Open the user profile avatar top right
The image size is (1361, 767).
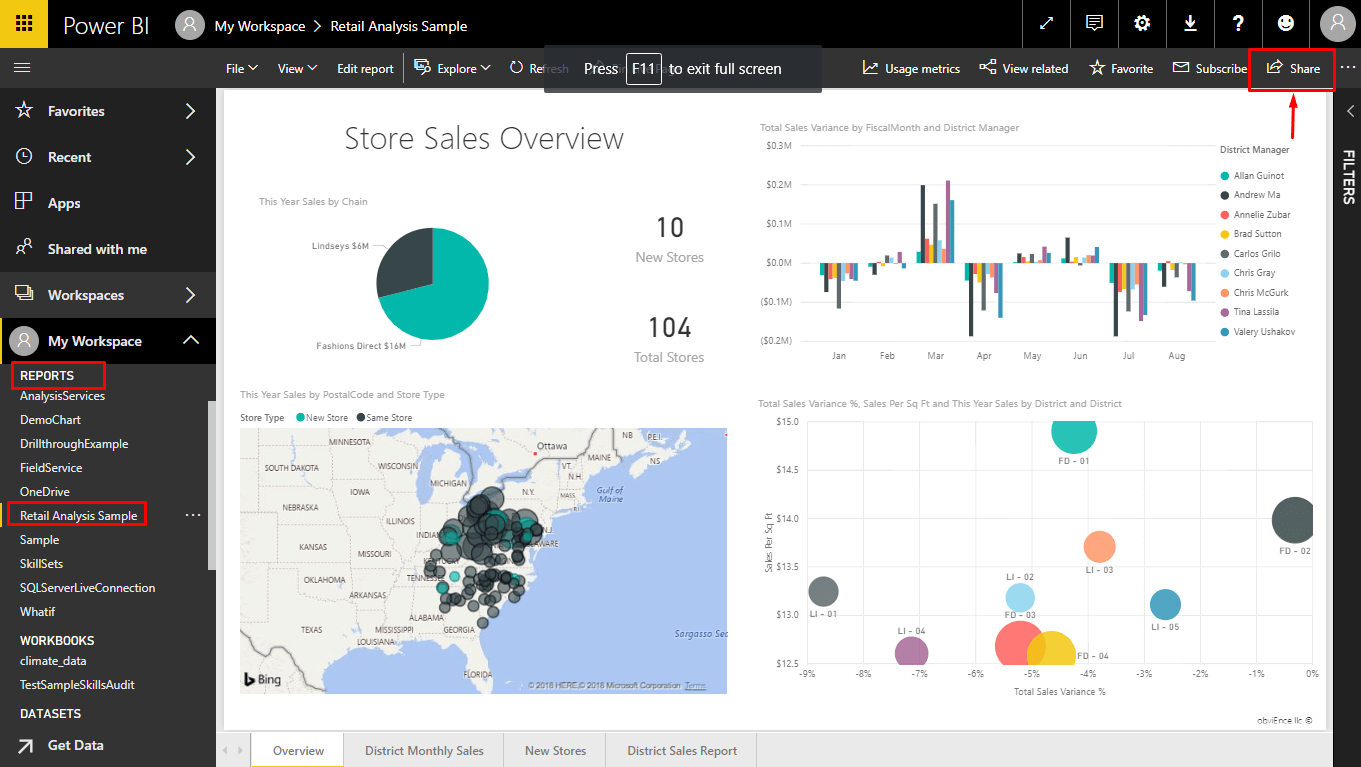pos(1337,24)
